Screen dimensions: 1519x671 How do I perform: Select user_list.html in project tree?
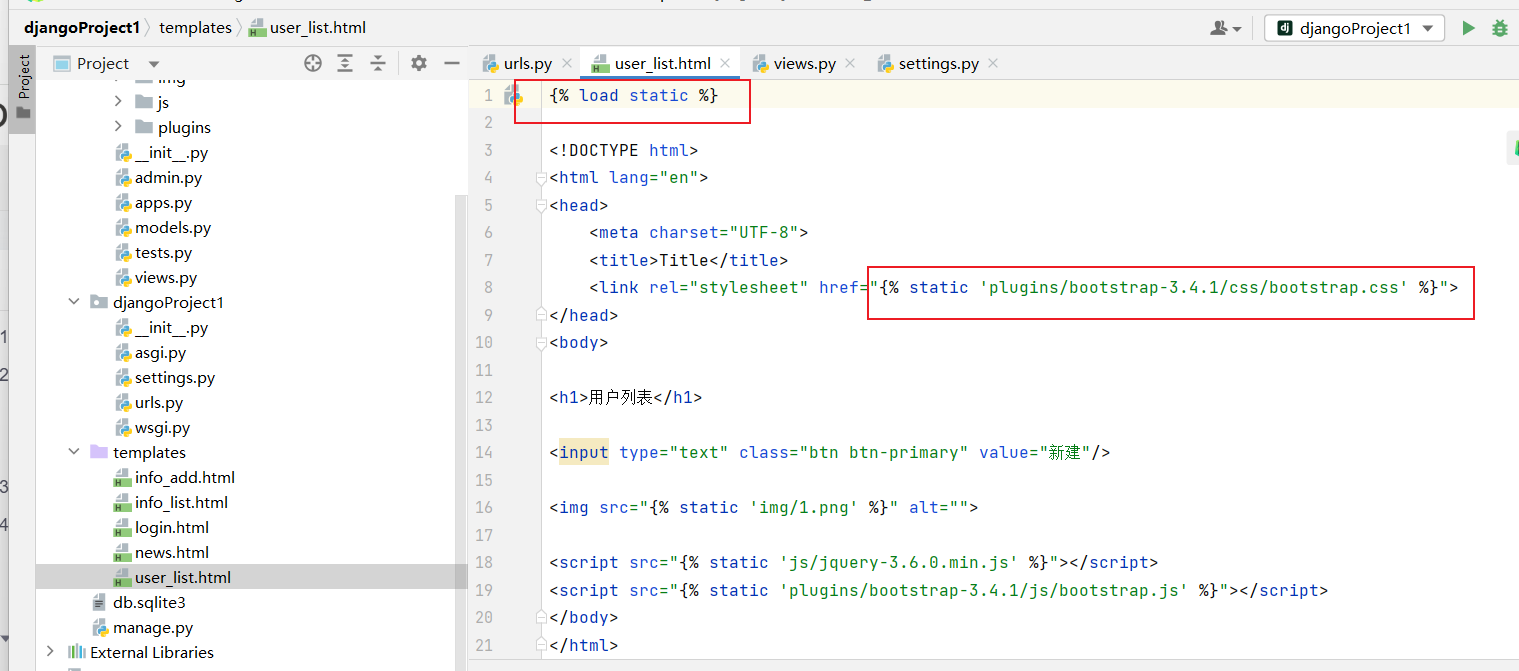(183, 577)
